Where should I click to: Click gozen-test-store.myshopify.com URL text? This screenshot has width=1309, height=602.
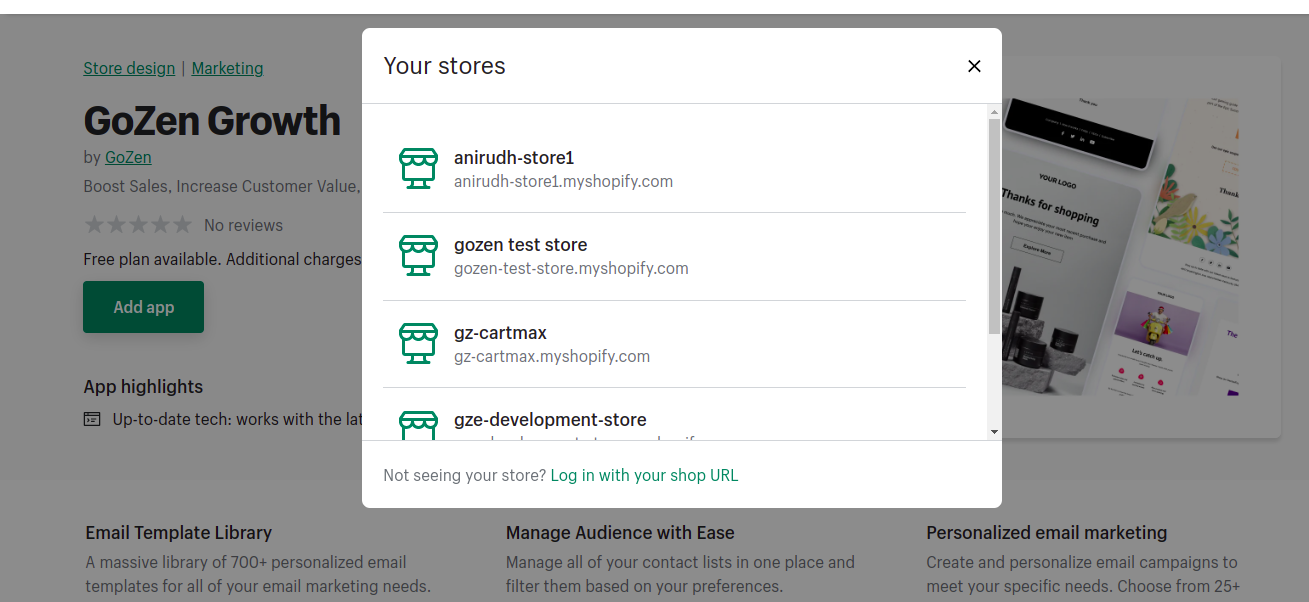point(571,269)
